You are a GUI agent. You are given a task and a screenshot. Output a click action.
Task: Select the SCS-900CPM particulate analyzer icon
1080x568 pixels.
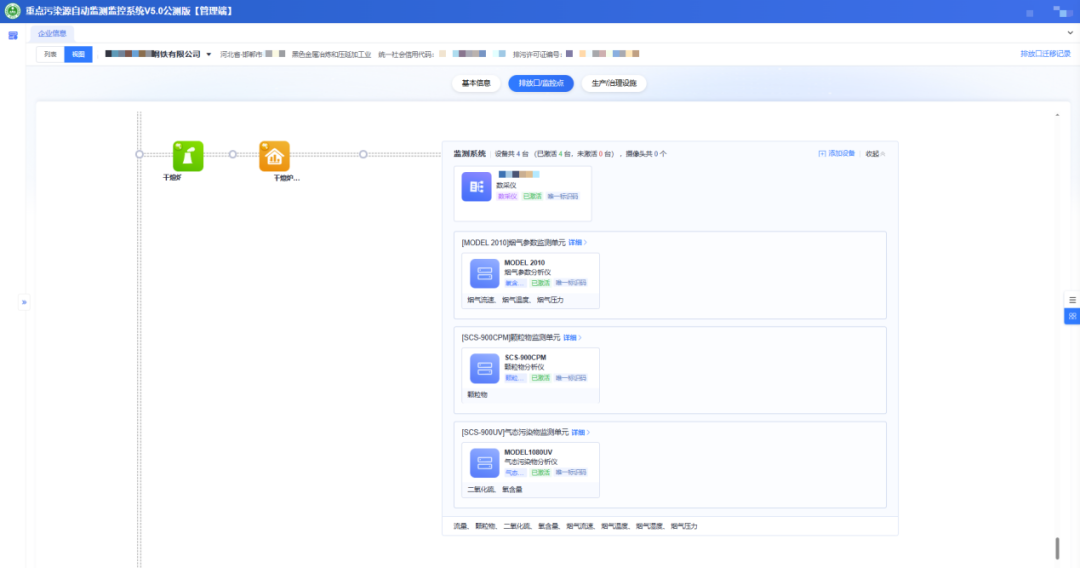point(485,368)
